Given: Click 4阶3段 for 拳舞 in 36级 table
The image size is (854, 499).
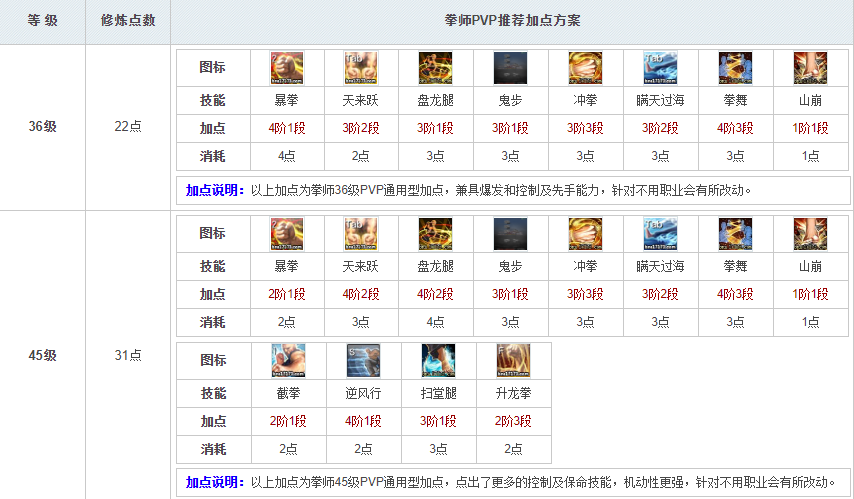Looking at the screenshot, I should coord(735,129).
